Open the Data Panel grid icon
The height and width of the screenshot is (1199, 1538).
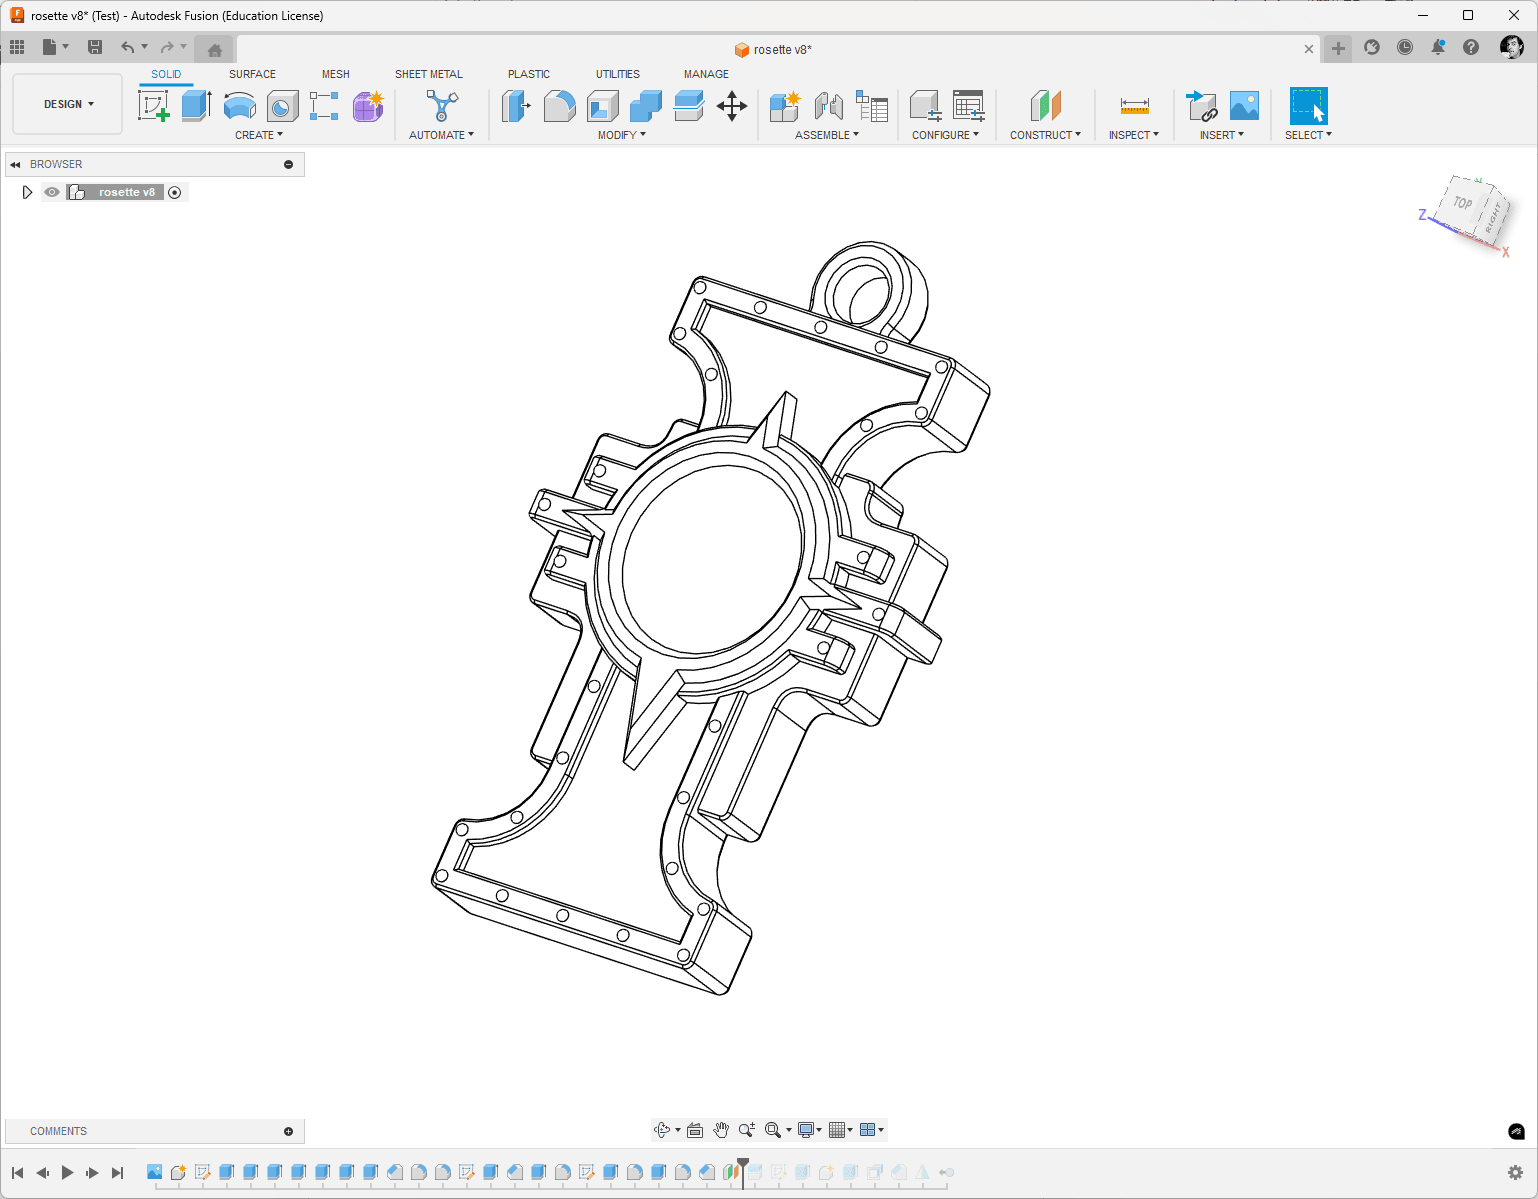pos(17,47)
